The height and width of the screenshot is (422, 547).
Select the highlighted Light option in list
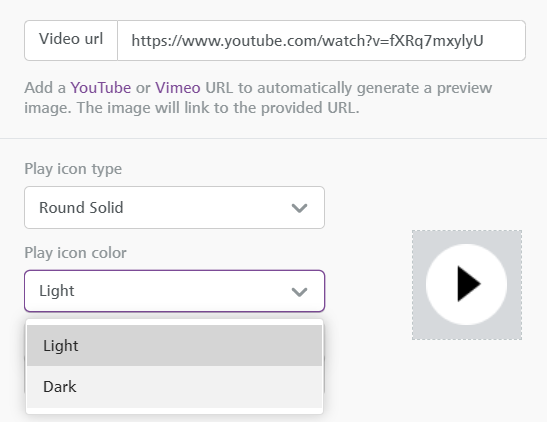(x=174, y=346)
